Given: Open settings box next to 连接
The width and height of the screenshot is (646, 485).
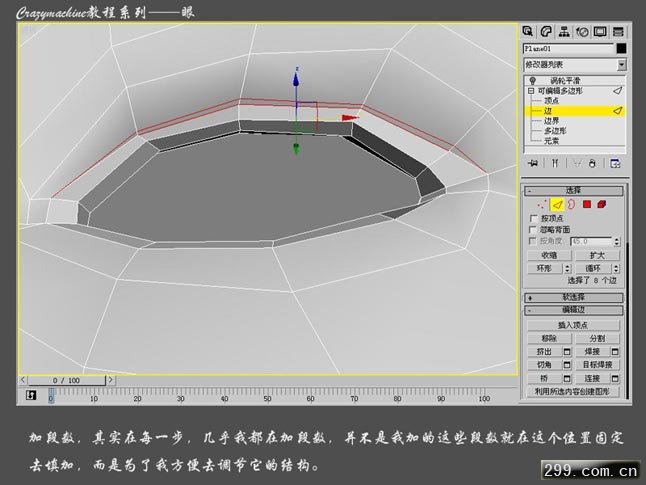Looking at the screenshot, I should pos(615,378).
